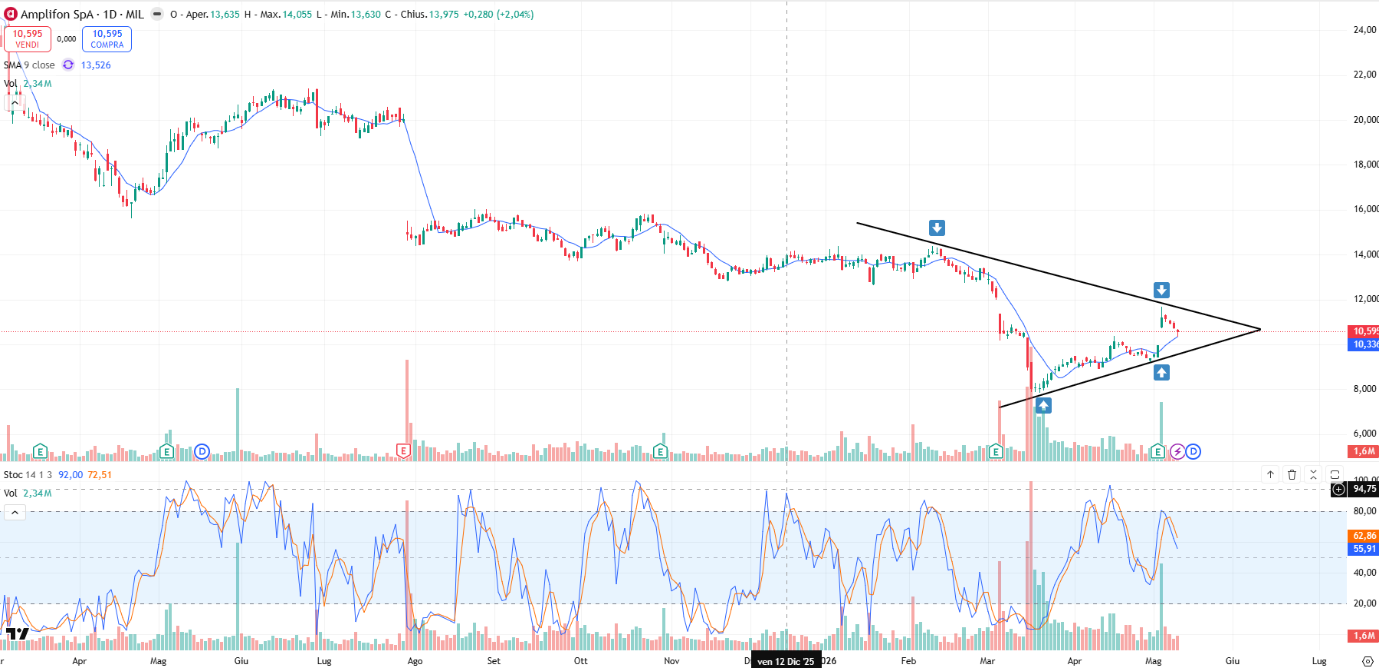
Task: Click the 1,6M volume label in the Stoc pane
Action: (x=1362, y=636)
